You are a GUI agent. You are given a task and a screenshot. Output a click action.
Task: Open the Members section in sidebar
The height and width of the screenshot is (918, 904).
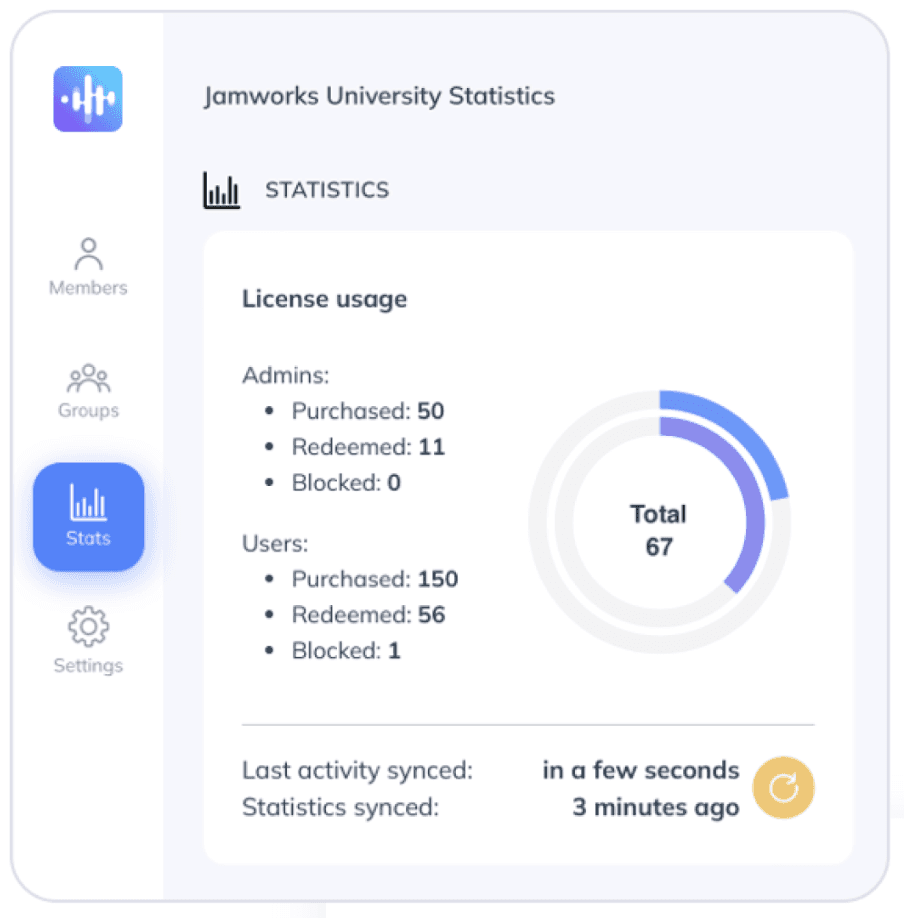coord(88,267)
